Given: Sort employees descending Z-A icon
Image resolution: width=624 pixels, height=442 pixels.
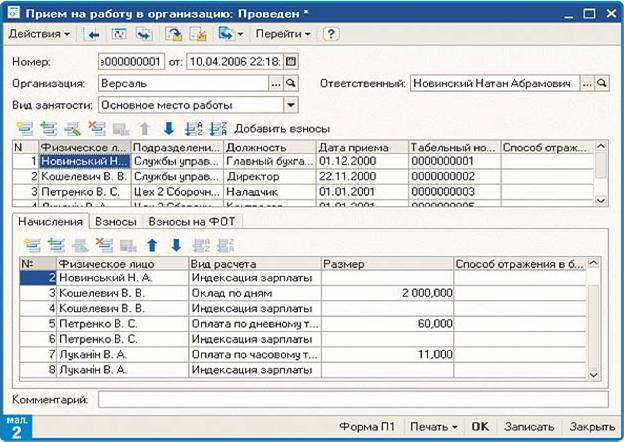Looking at the screenshot, I should pos(218,129).
